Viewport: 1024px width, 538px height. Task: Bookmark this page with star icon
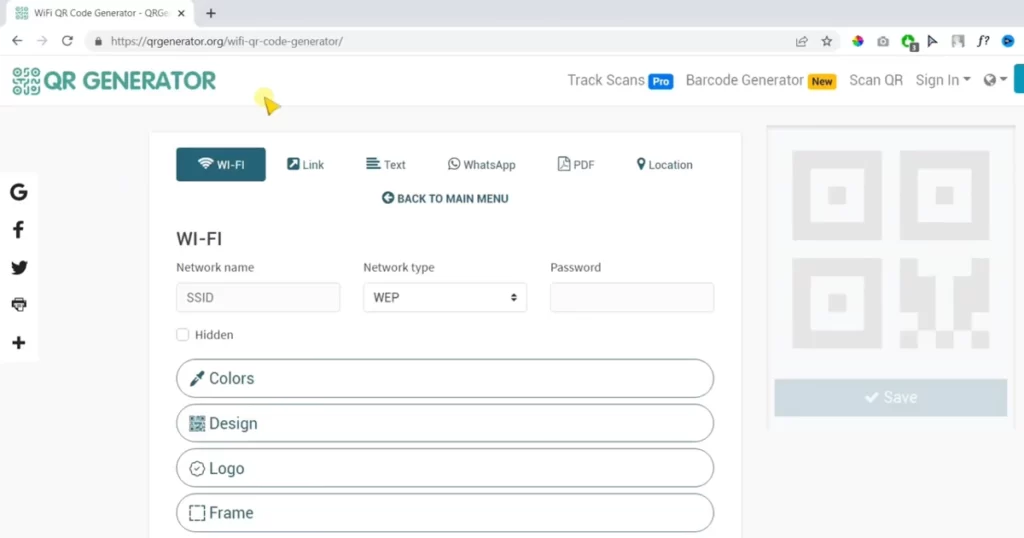coord(827,41)
